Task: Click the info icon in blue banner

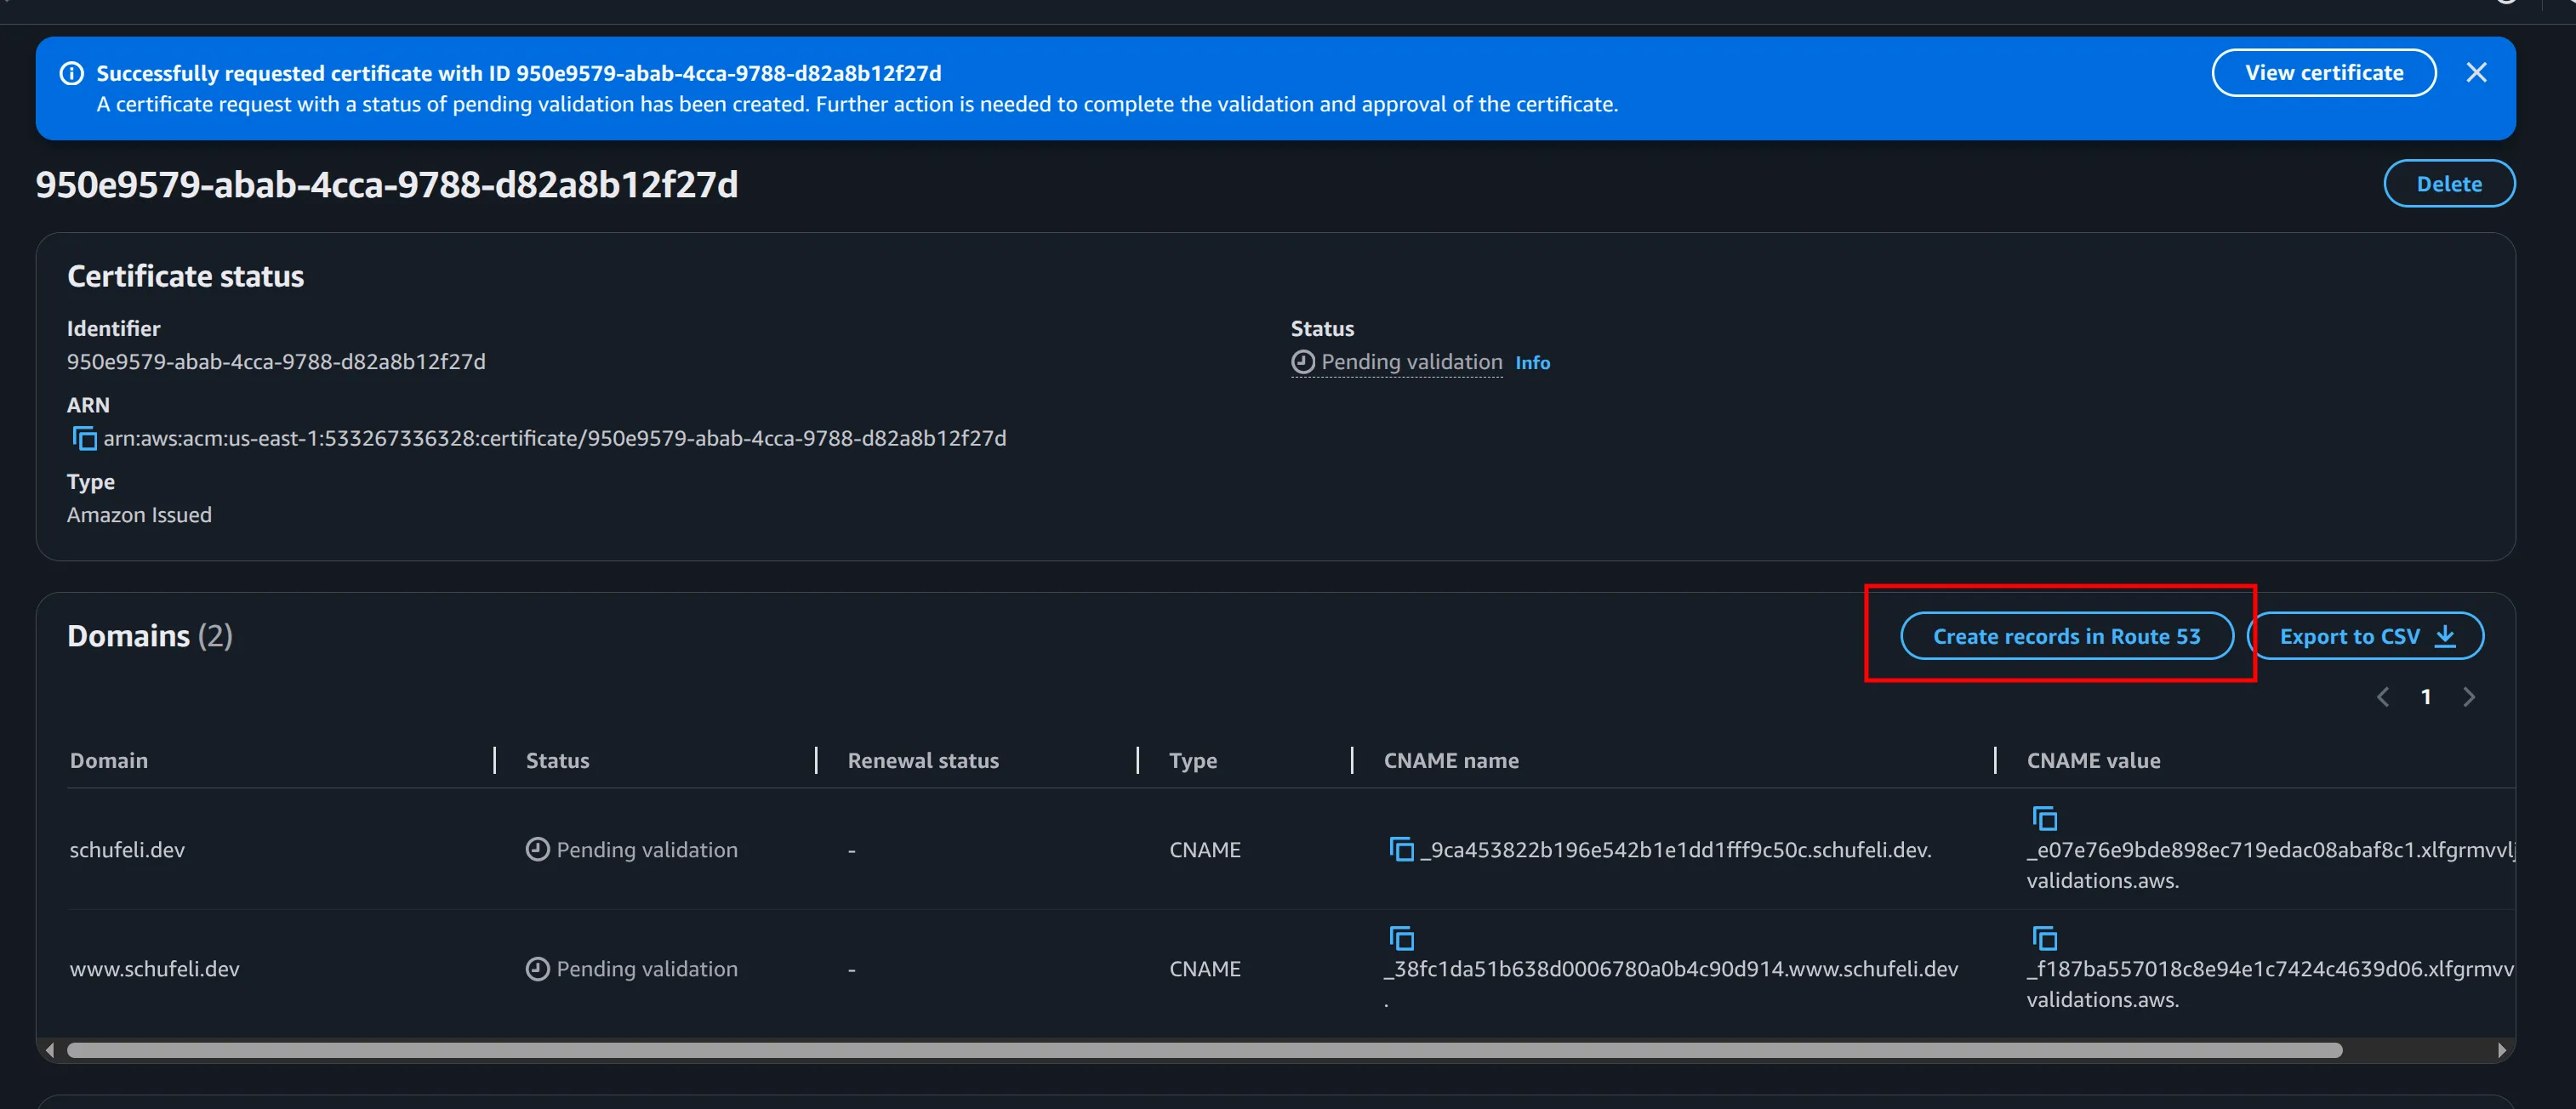Action: pyautogui.click(x=72, y=73)
